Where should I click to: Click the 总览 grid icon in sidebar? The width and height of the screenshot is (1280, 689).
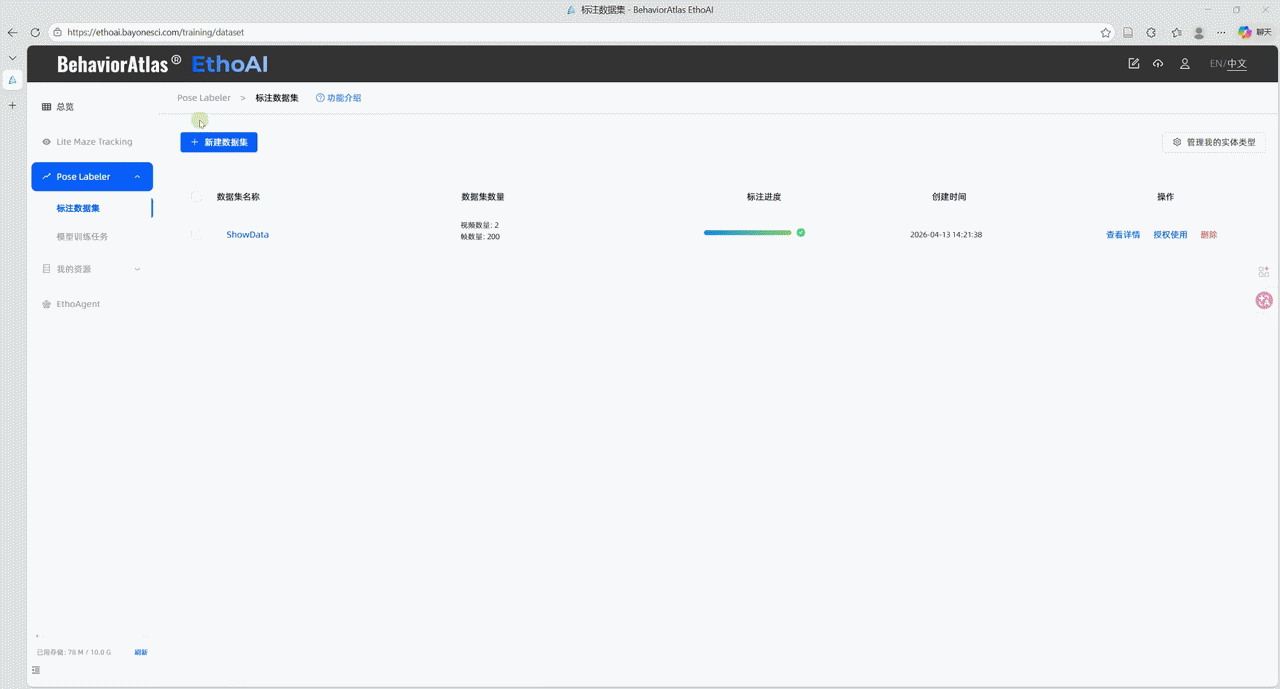tap(46, 107)
